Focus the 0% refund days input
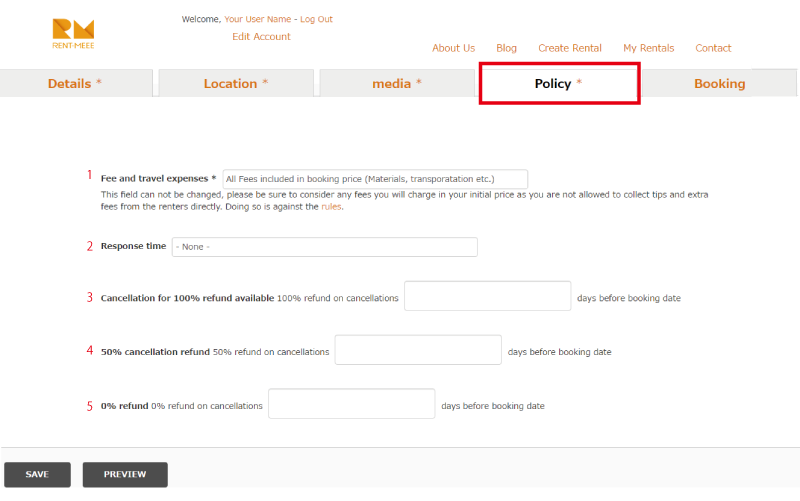The image size is (800, 501). point(352,404)
